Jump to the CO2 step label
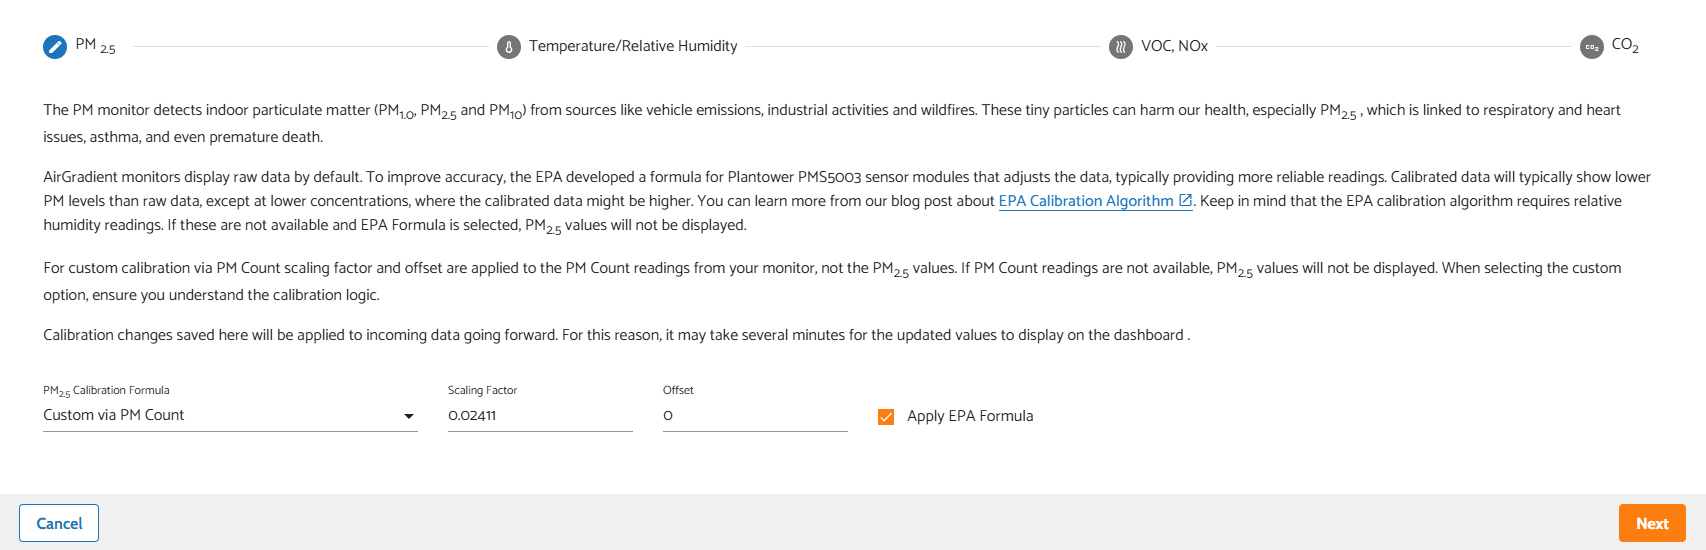Viewport: 1706px width, 550px height. [x=1625, y=46]
